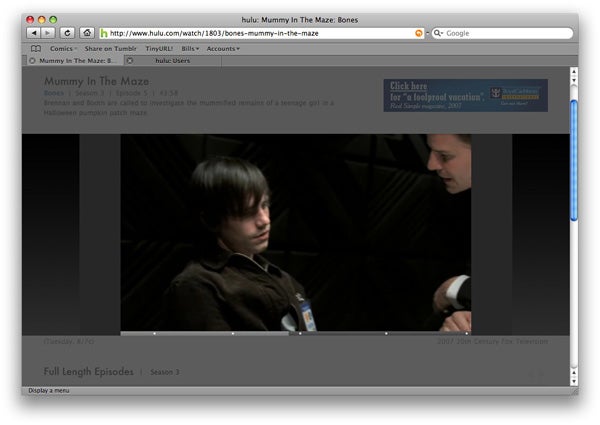Reload the page with the refresh button
This screenshot has width=600, height=425.
67,33
